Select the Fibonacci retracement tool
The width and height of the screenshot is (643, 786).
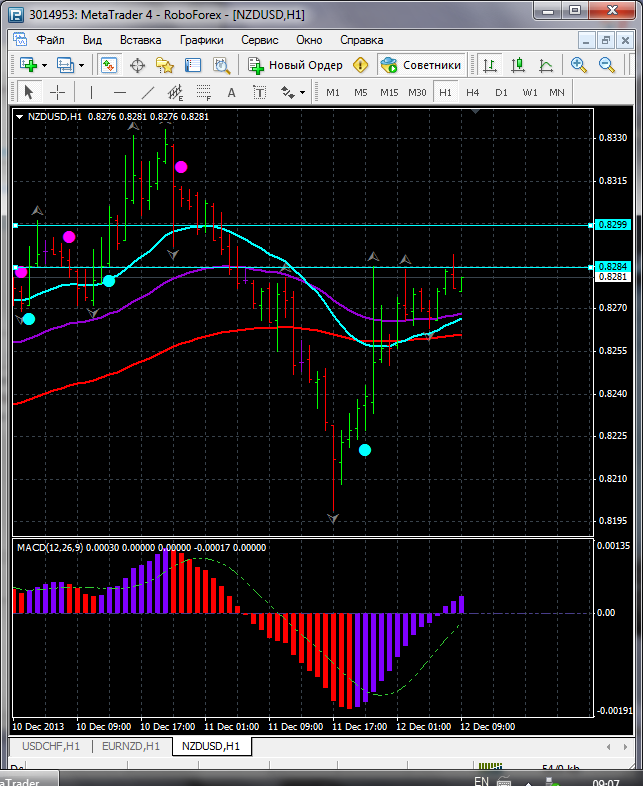pos(203,92)
